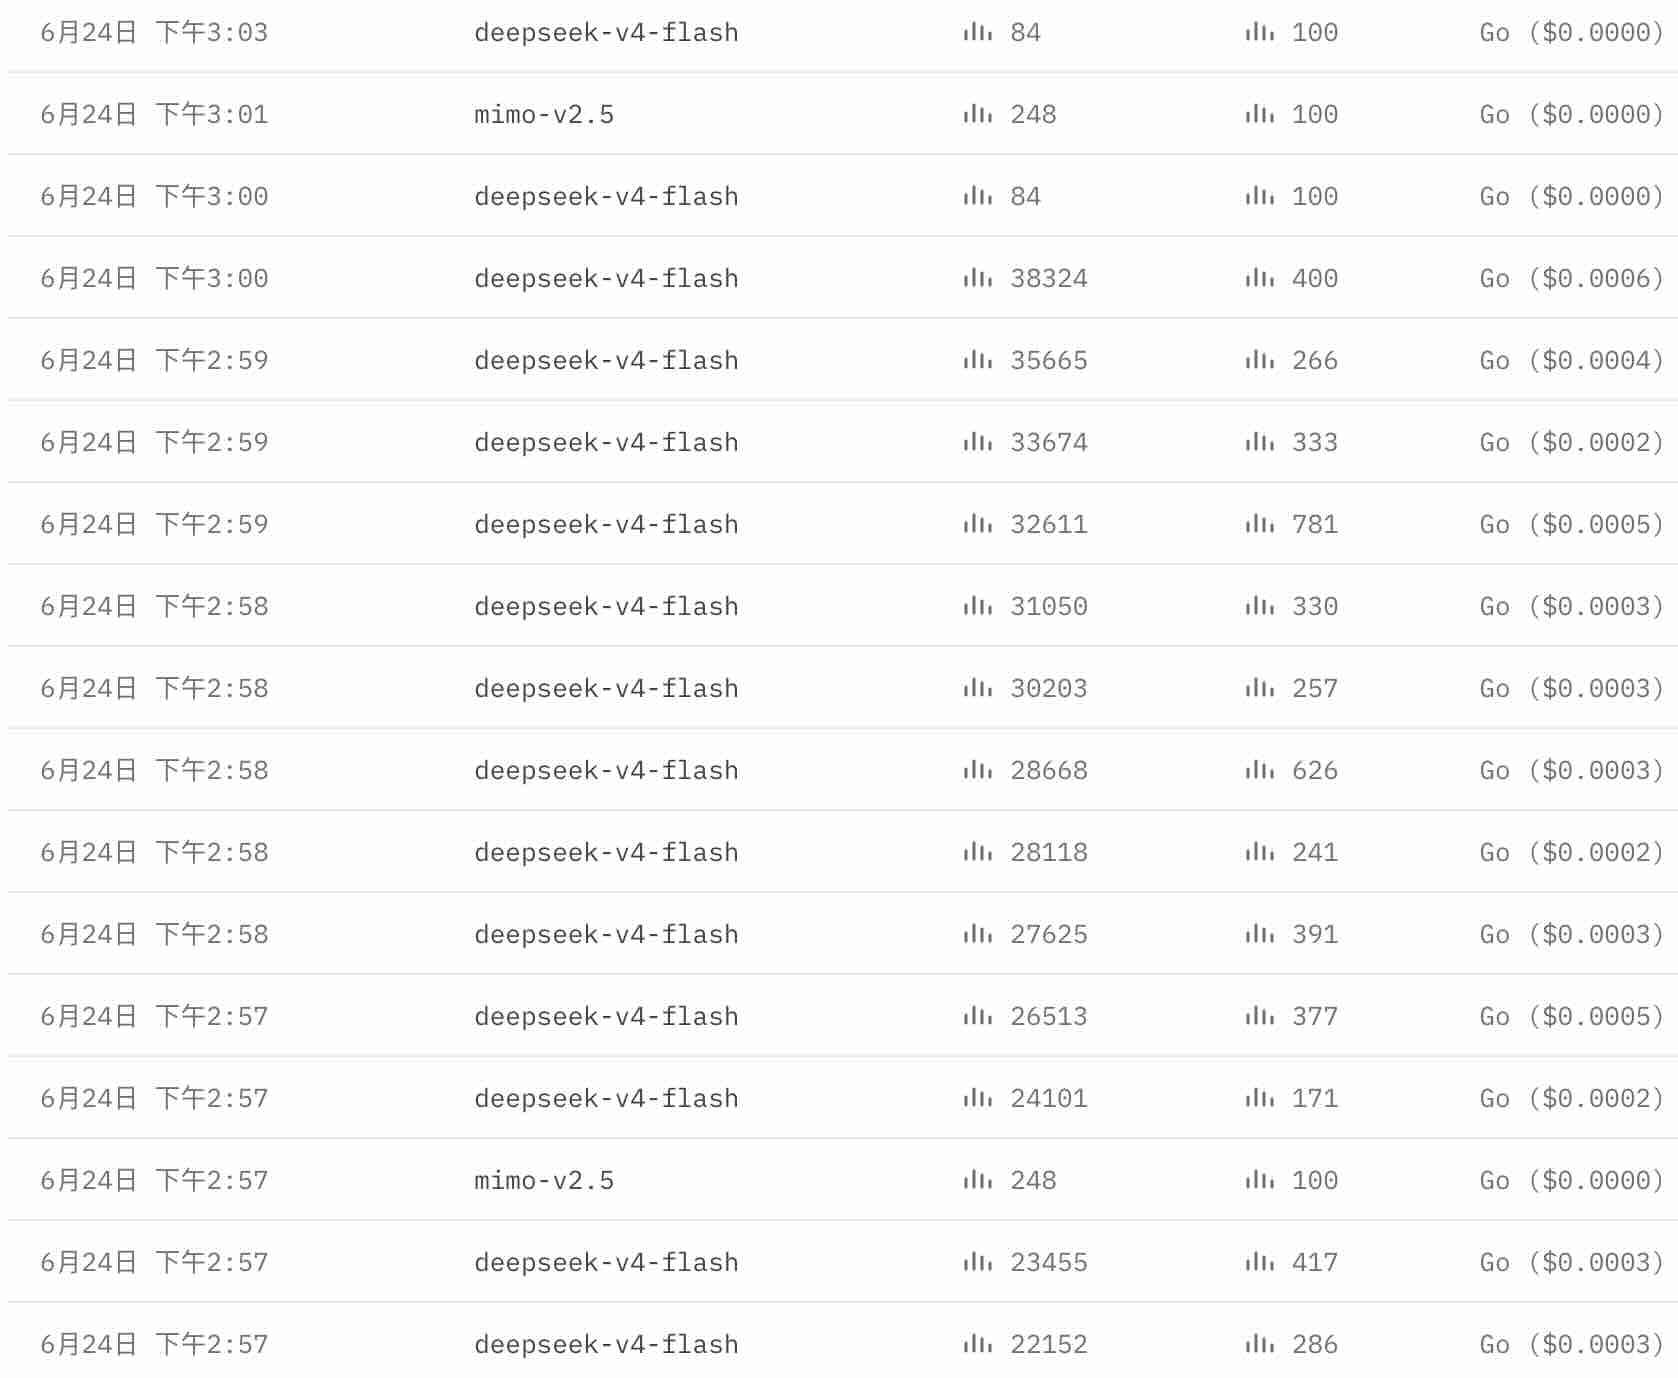Open the chart icon beside 24101
1678x1378 pixels.
[977, 1098]
